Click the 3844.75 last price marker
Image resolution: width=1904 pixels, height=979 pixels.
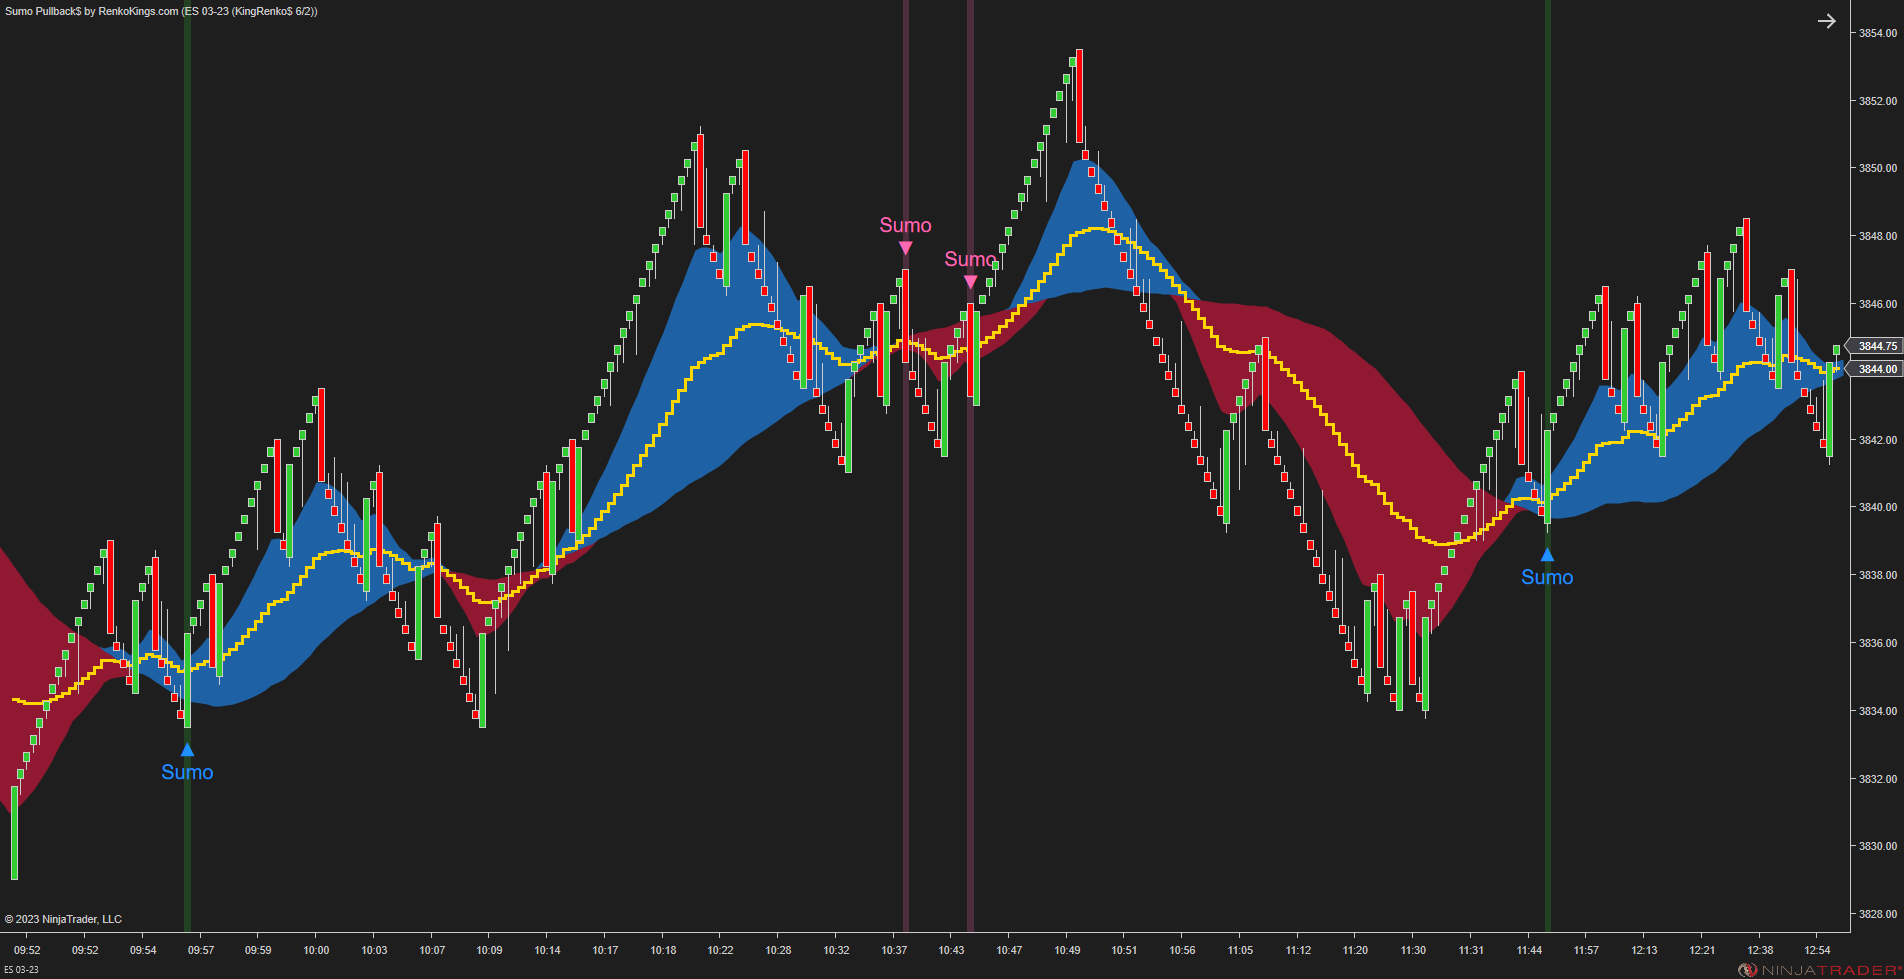[x=1876, y=347]
